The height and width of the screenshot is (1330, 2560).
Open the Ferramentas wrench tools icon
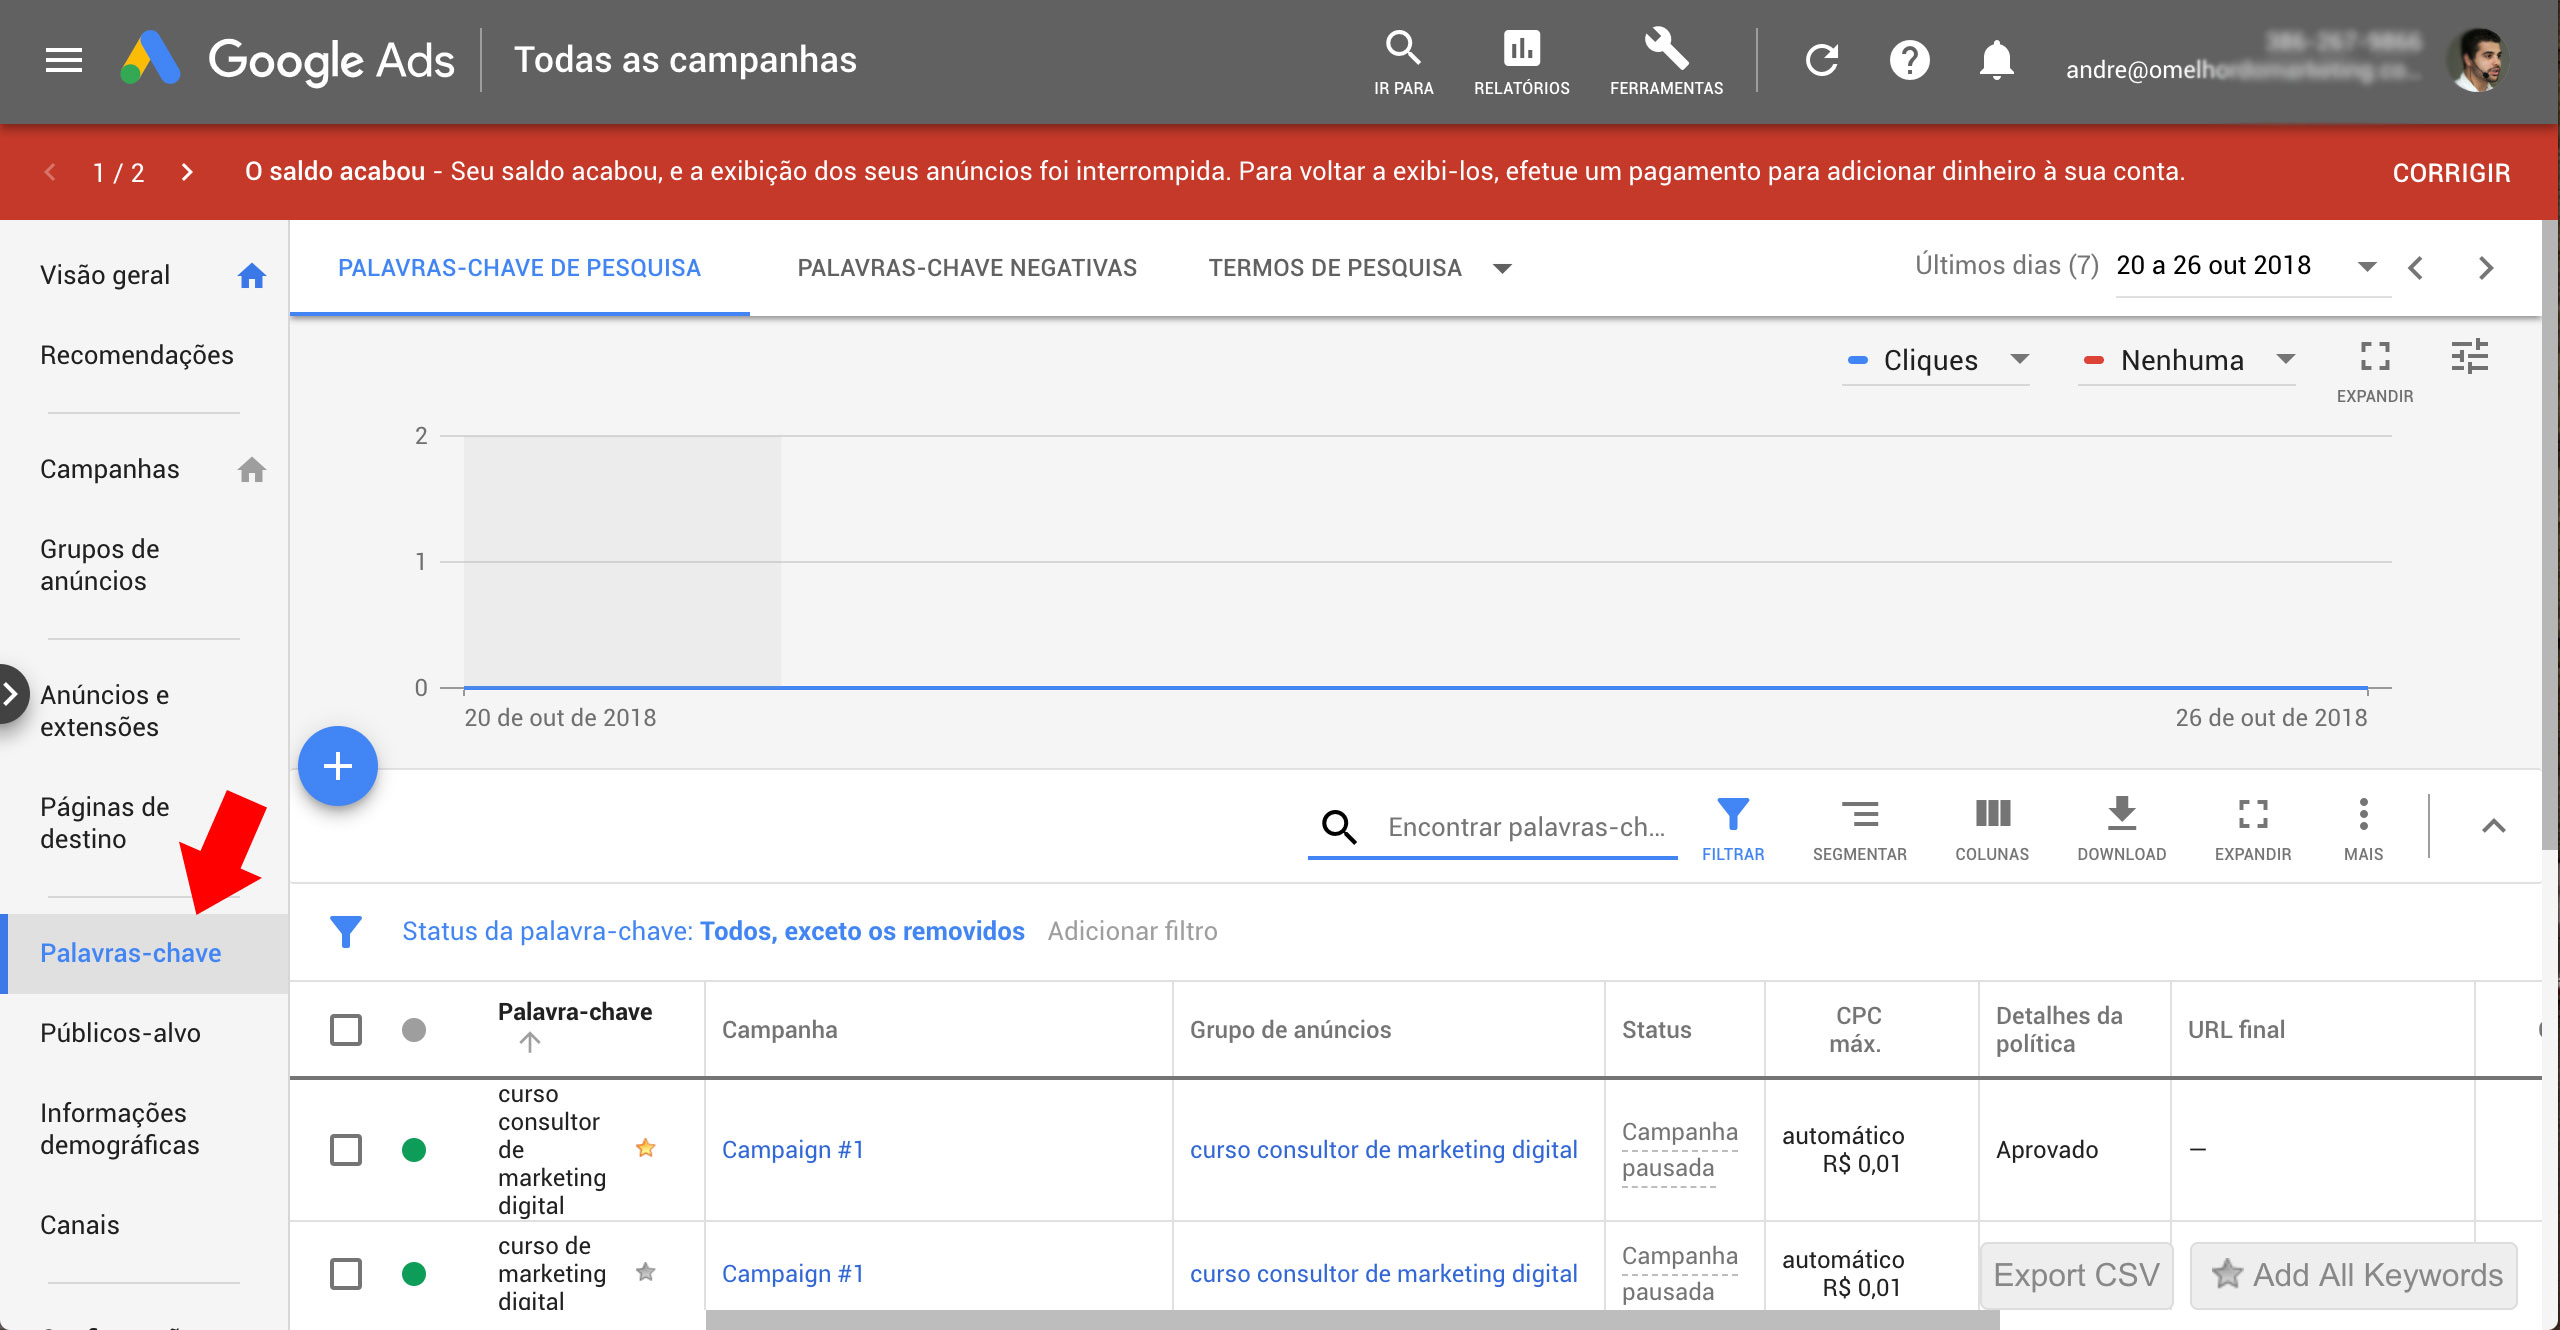tap(1666, 60)
